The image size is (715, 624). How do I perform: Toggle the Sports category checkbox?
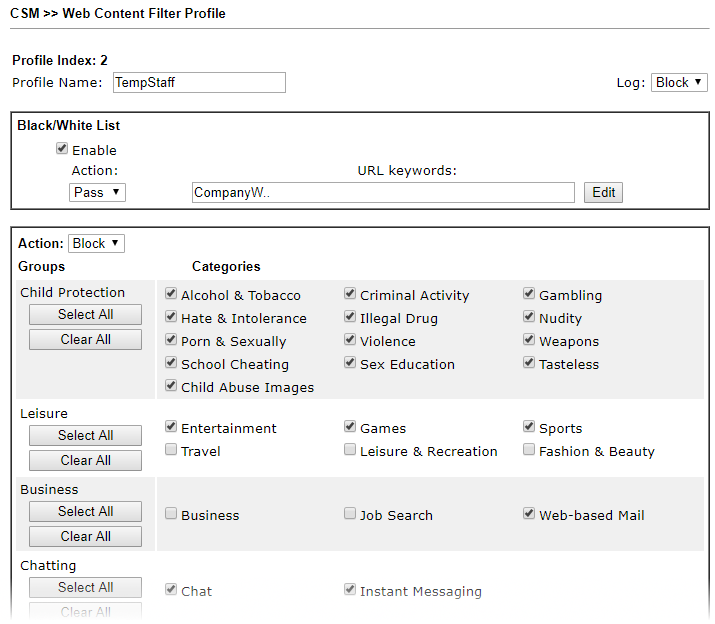[x=529, y=428]
